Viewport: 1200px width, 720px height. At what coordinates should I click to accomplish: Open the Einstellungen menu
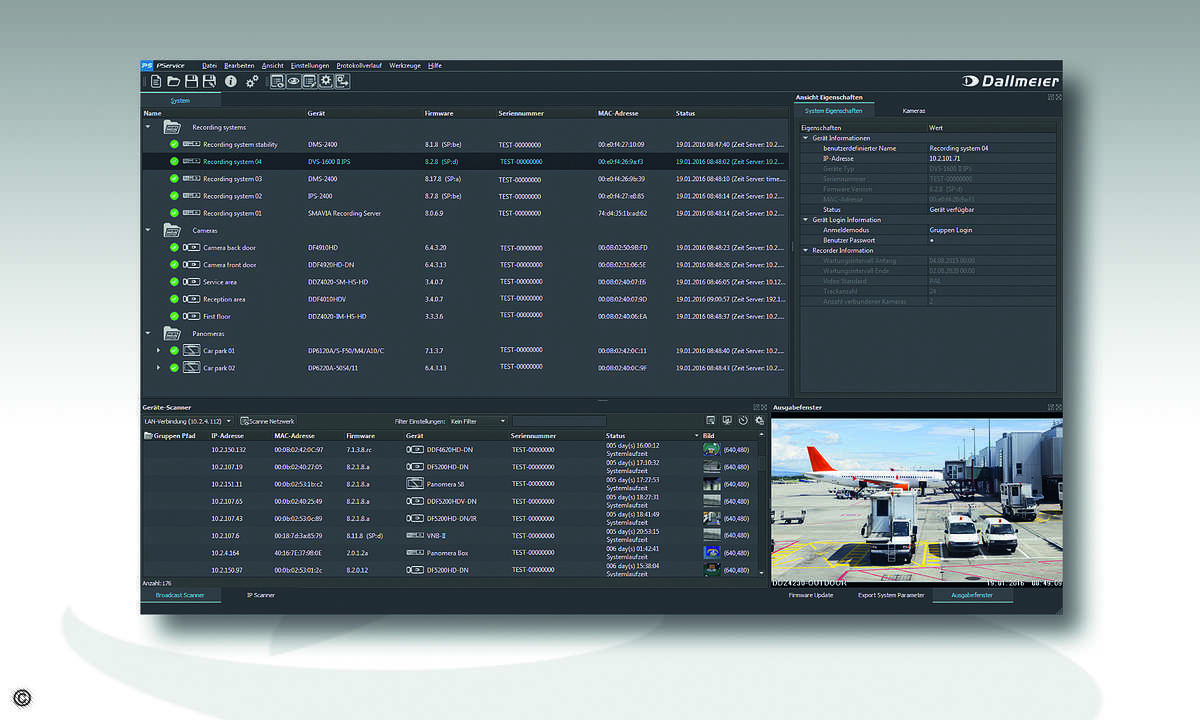(x=310, y=65)
